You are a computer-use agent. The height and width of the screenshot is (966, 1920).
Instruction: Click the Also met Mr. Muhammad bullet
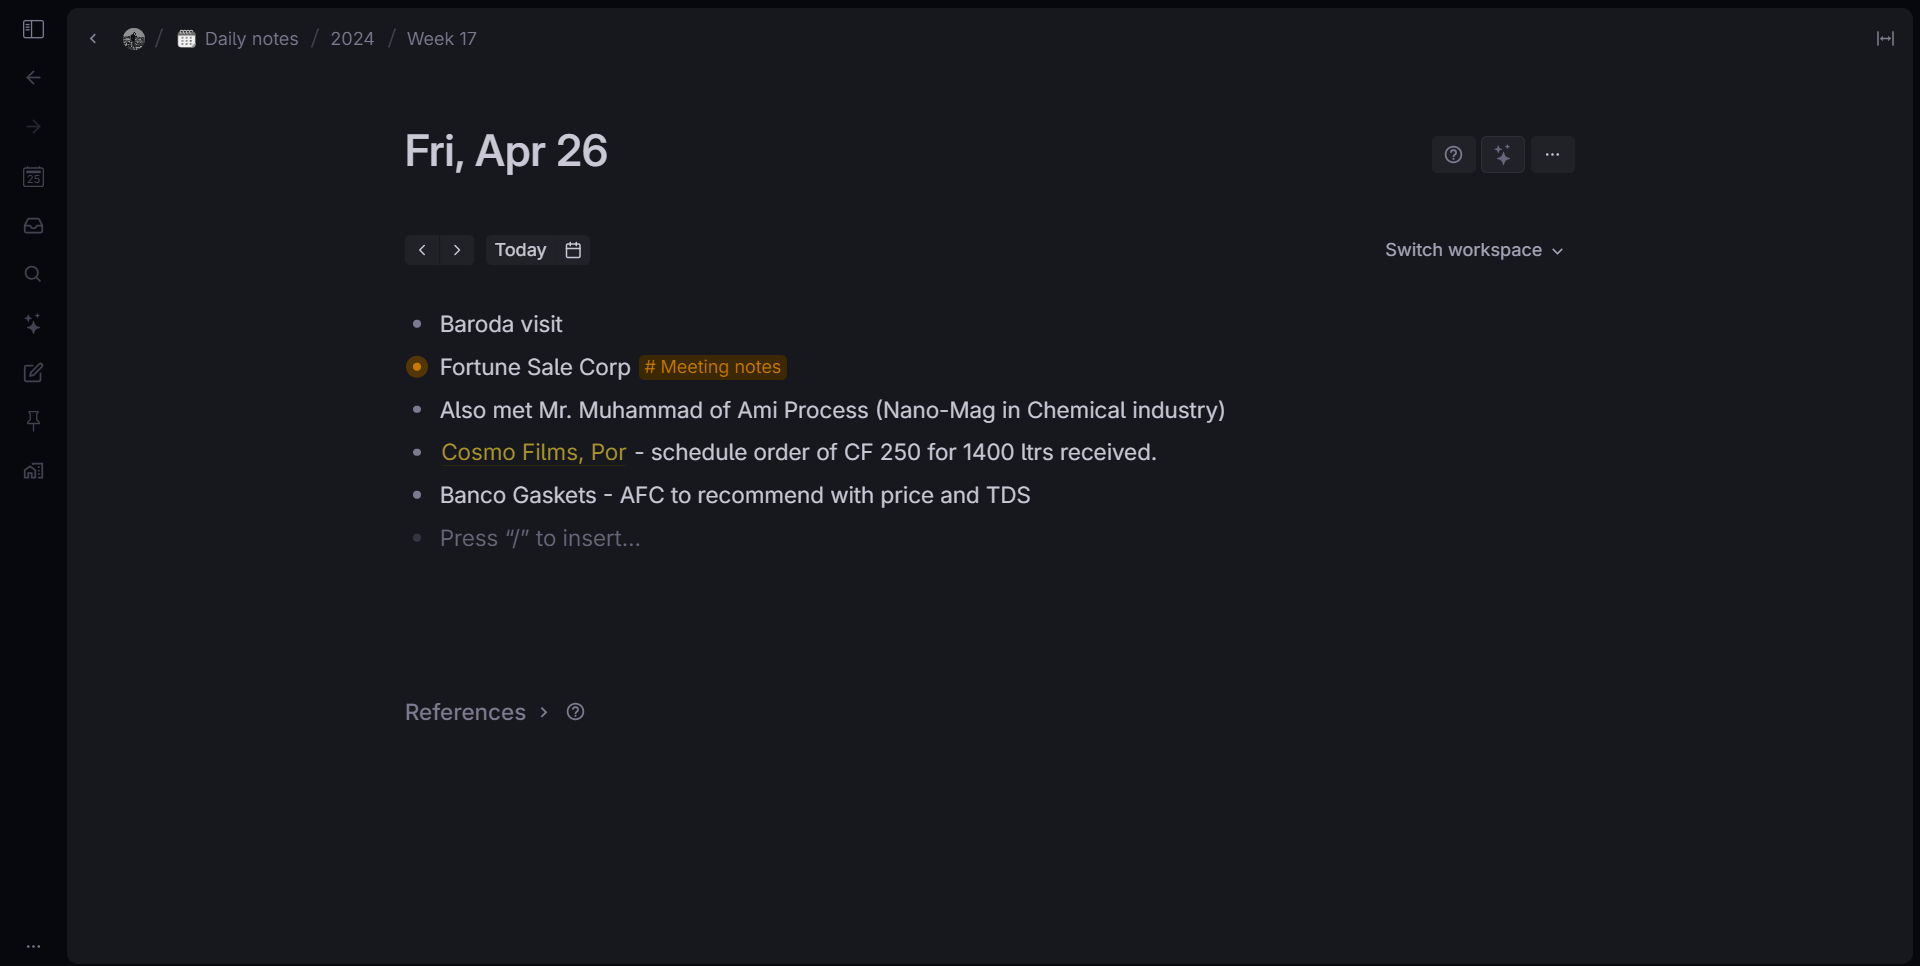(x=417, y=410)
